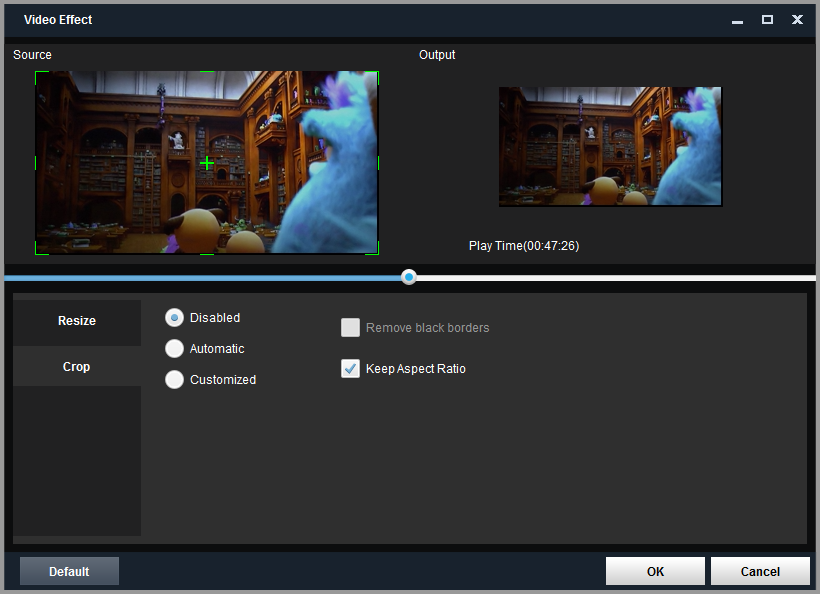The image size is (820, 594).
Task: Click the play time slider handle
Action: tap(409, 277)
